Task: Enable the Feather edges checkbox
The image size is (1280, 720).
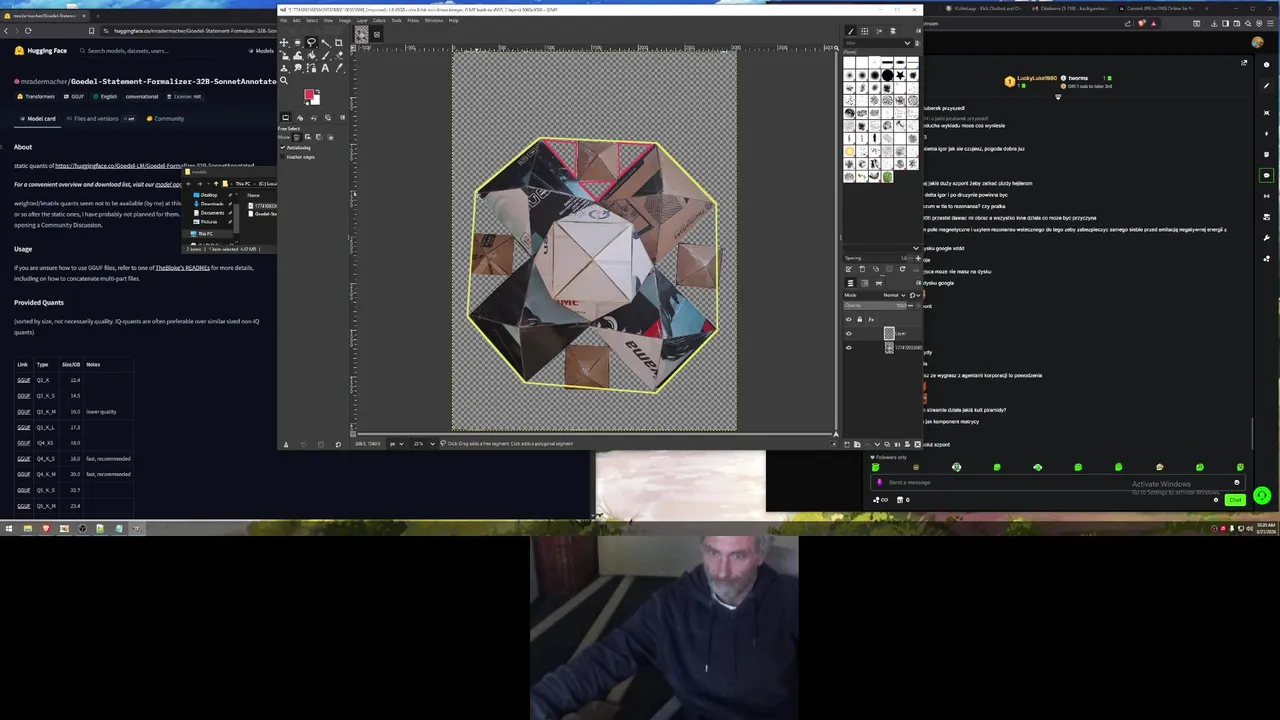Action: pos(283,157)
